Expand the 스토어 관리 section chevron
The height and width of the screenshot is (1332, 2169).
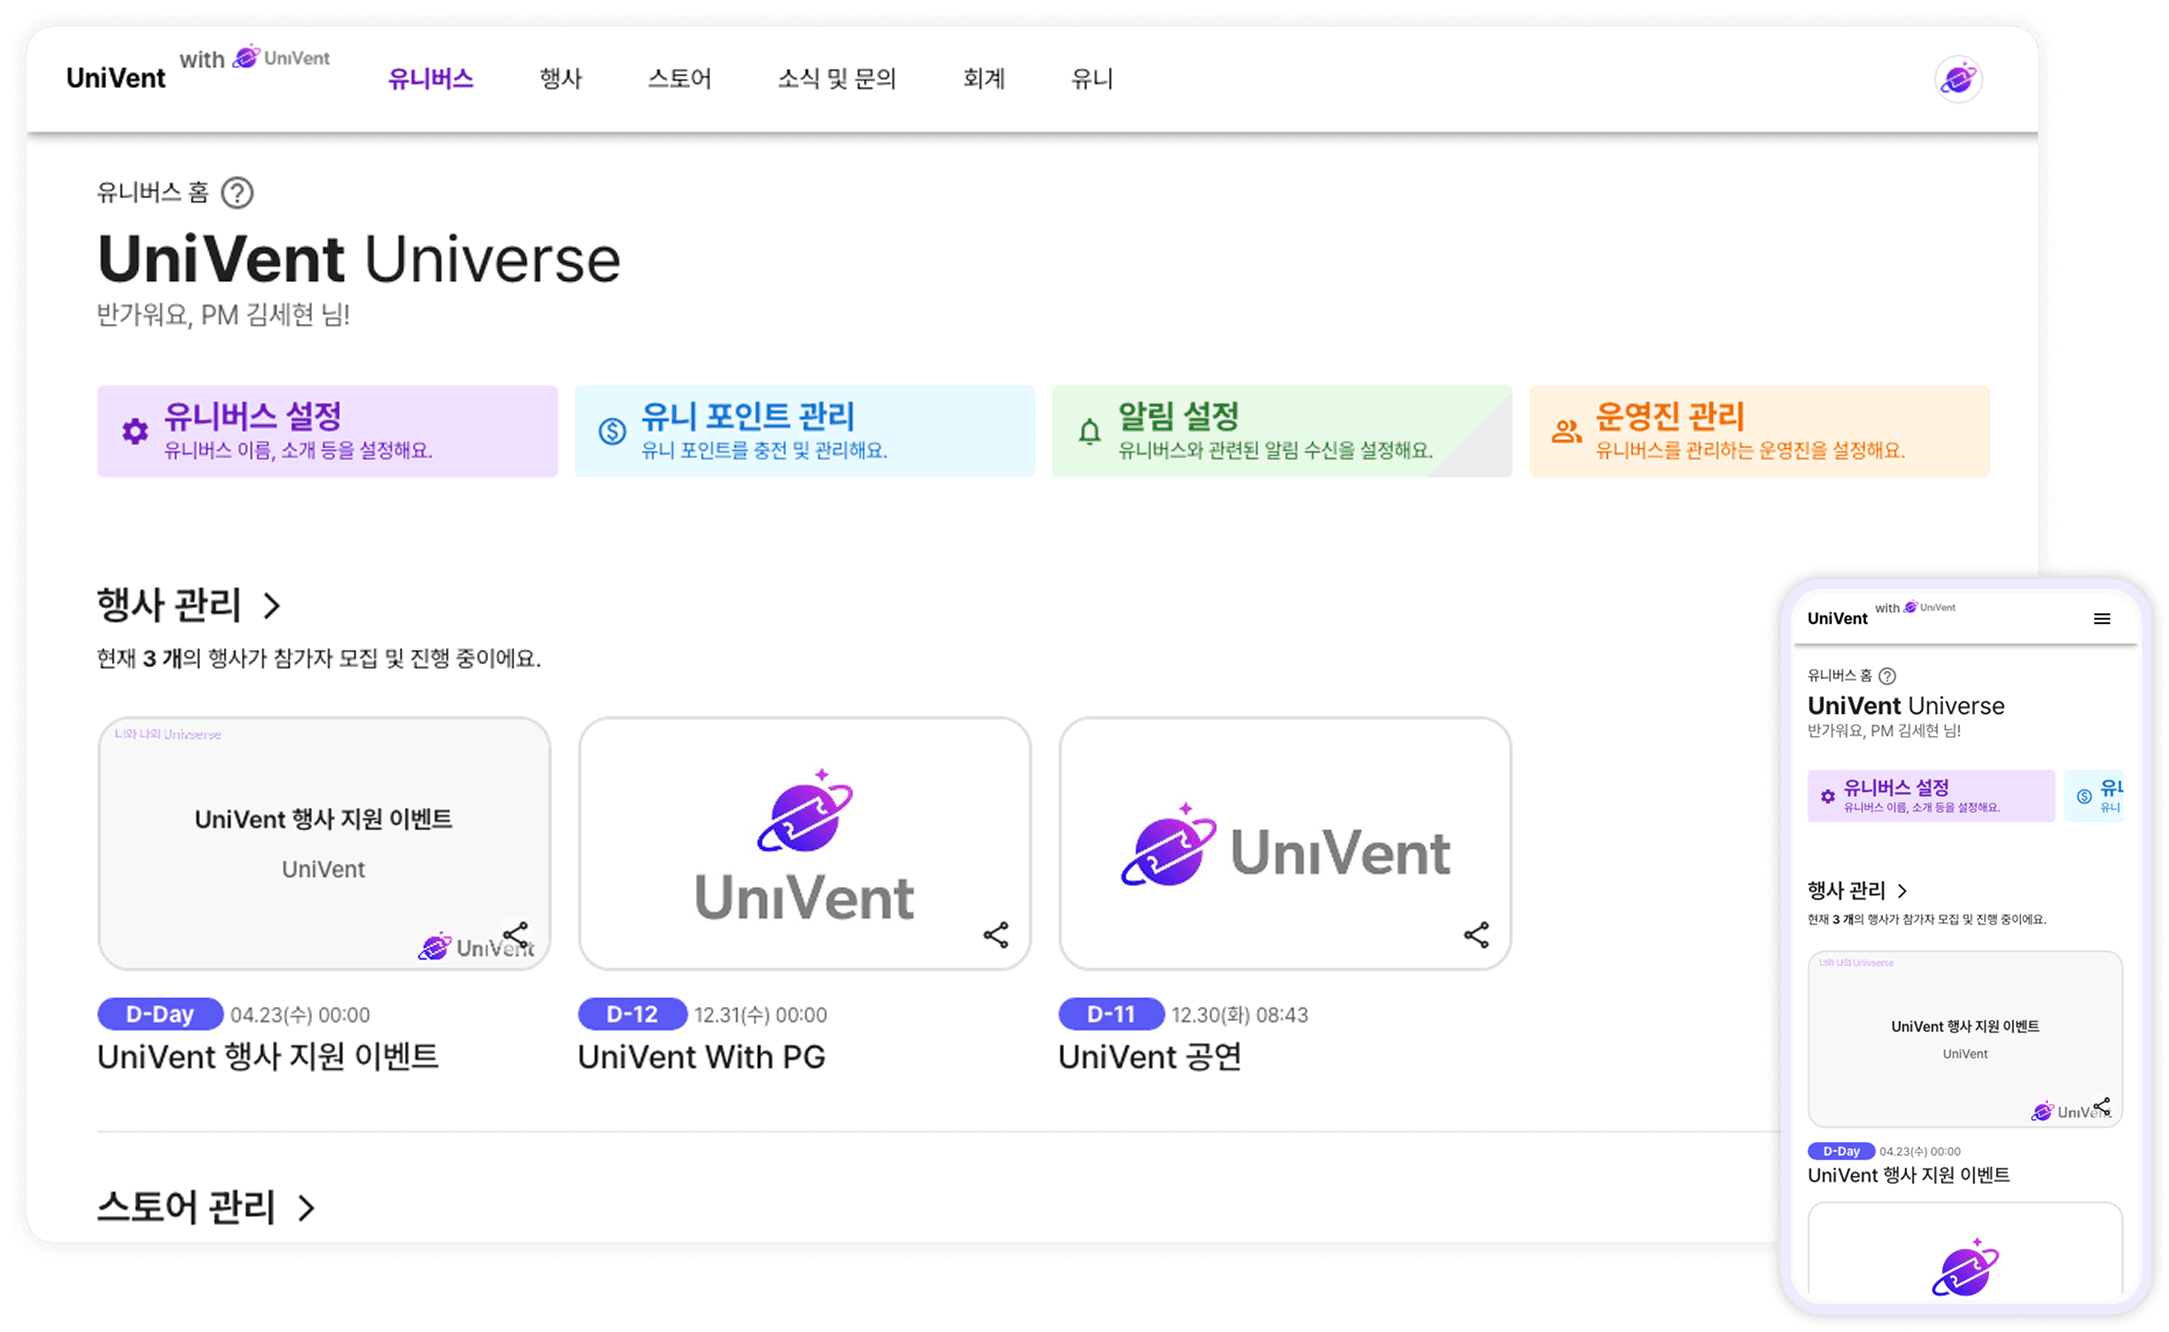click(x=305, y=1208)
